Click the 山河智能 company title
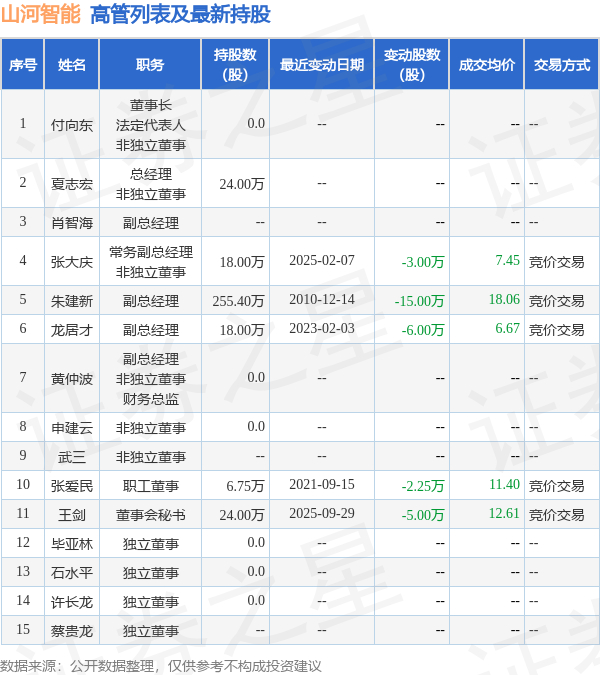This screenshot has height=675, width=600. pos(40,14)
